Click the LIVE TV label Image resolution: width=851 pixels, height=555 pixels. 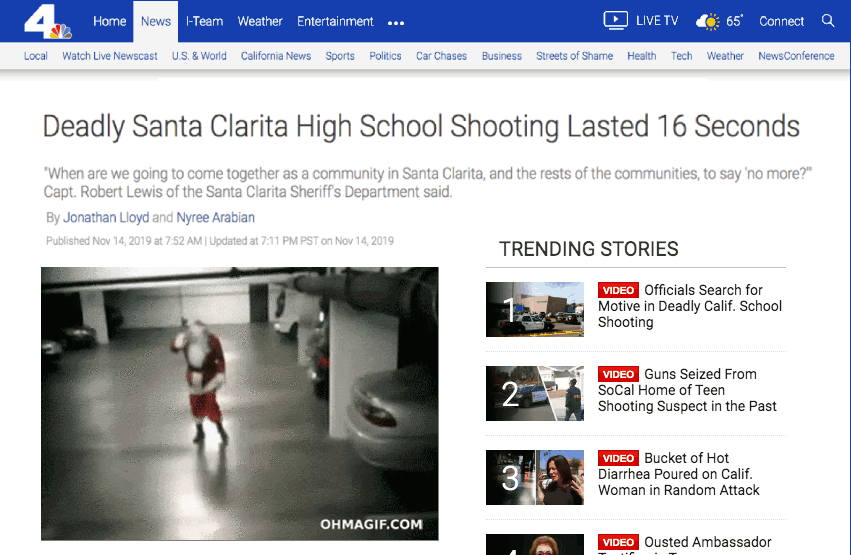point(657,21)
